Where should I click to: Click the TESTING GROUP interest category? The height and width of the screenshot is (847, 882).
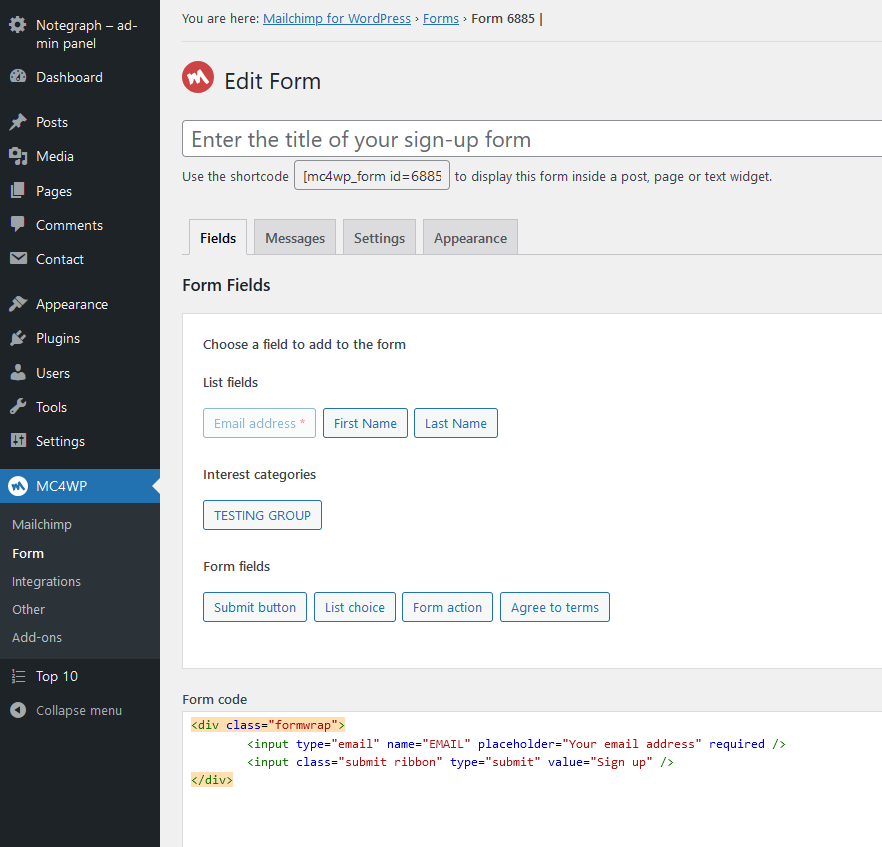point(262,515)
